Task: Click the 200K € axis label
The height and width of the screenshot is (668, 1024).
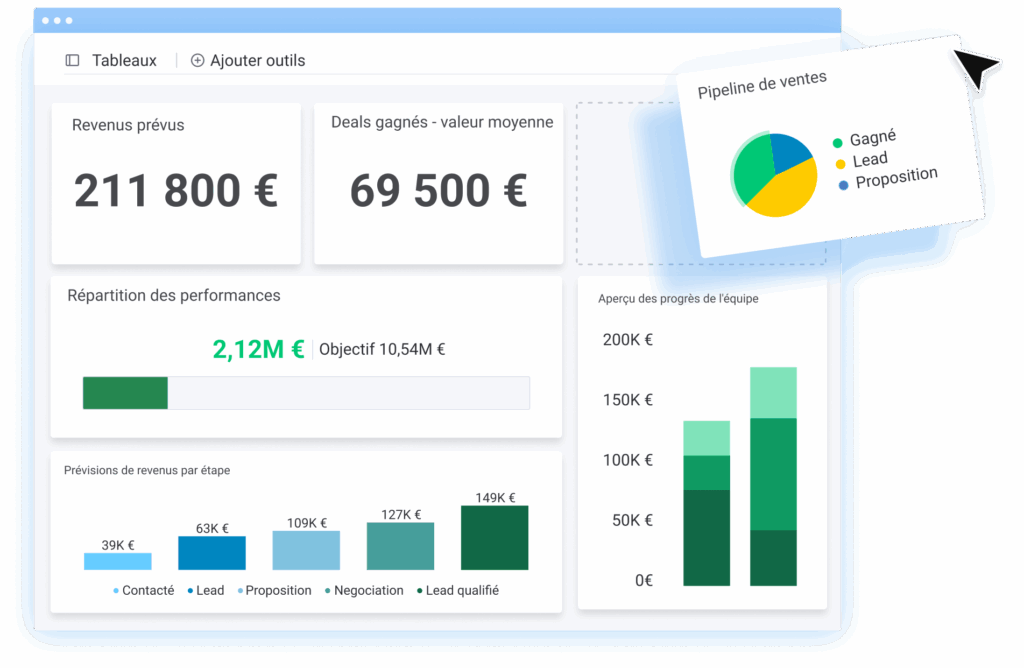Action: [628, 340]
